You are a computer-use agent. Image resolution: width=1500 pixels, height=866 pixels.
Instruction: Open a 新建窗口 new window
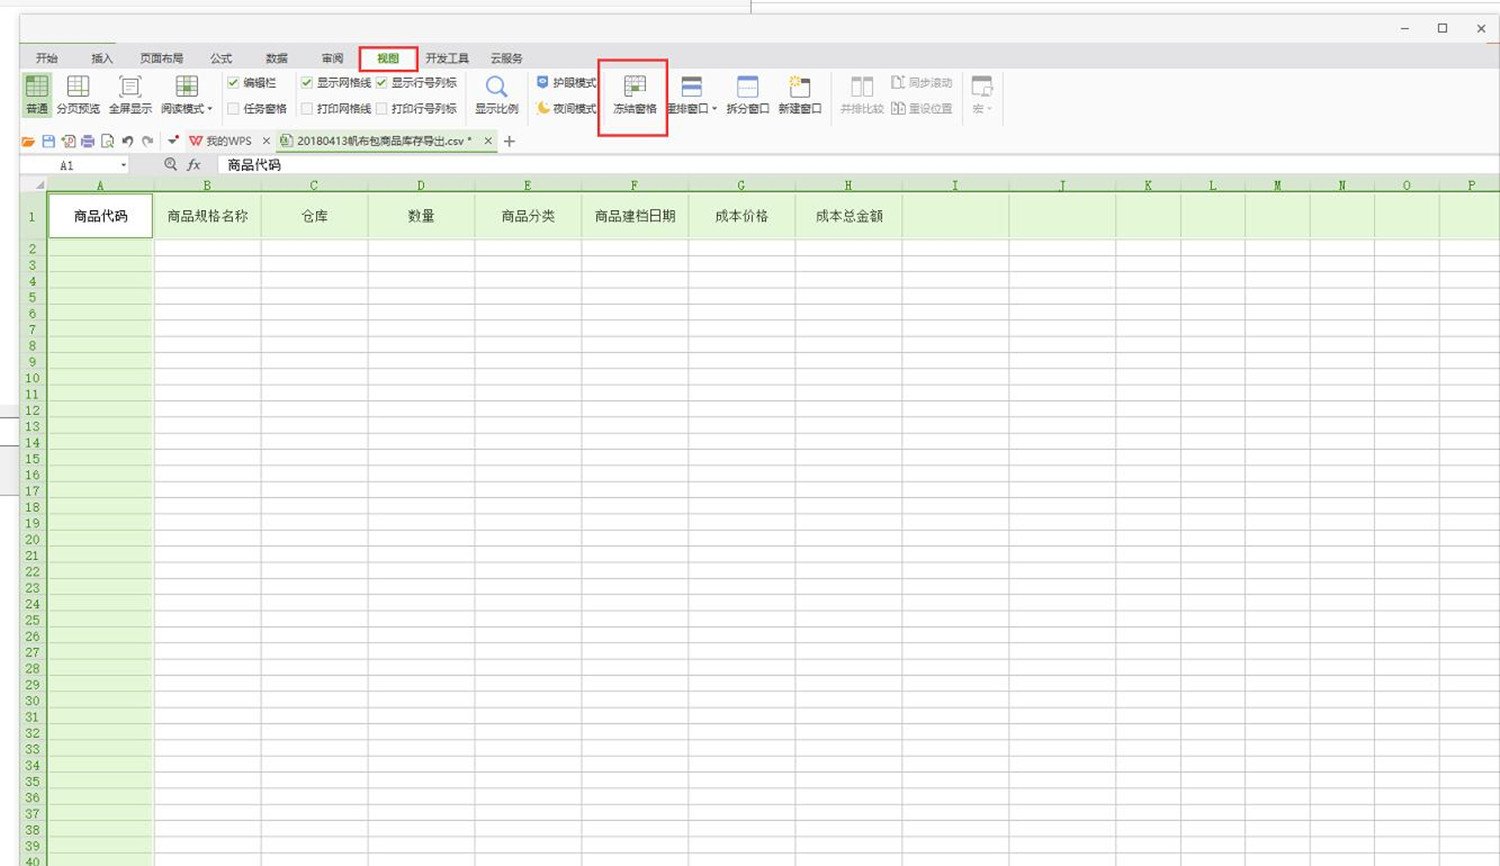click(799, 88)
